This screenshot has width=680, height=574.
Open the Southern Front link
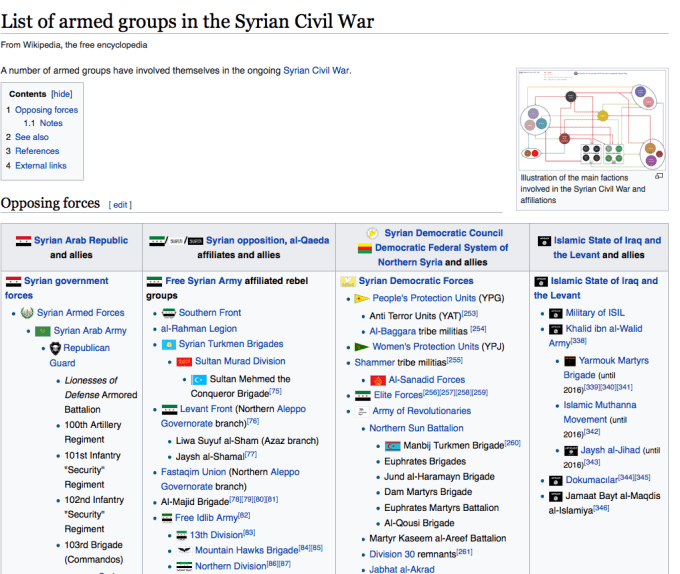tap(209, 313)
